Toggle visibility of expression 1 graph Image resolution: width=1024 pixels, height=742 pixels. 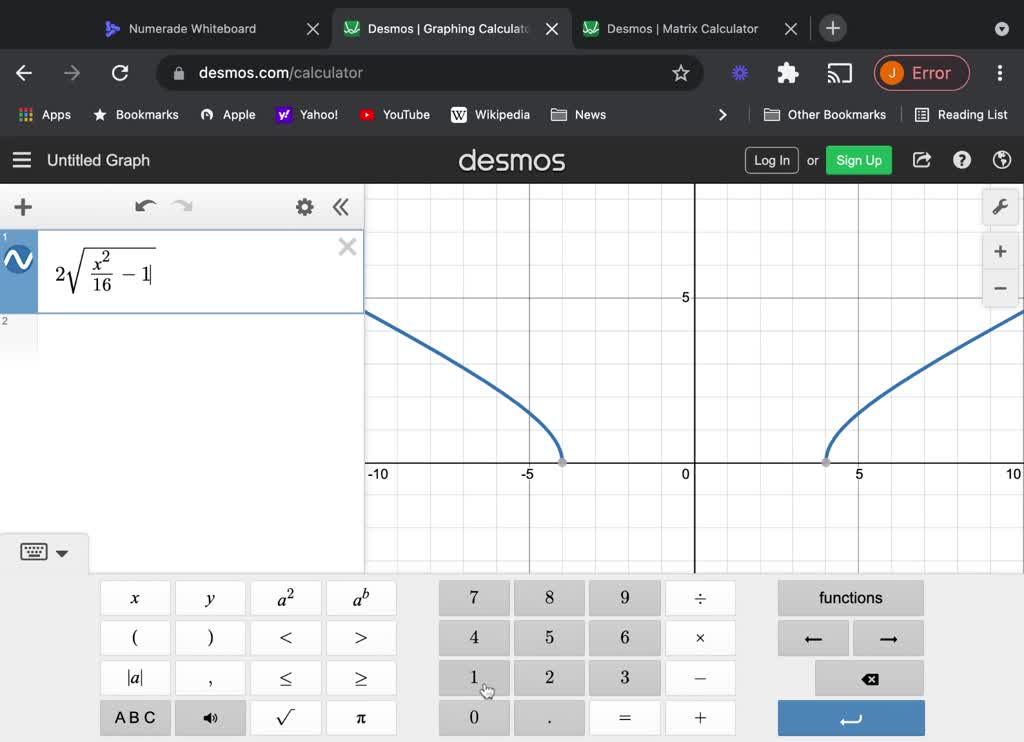18,261
